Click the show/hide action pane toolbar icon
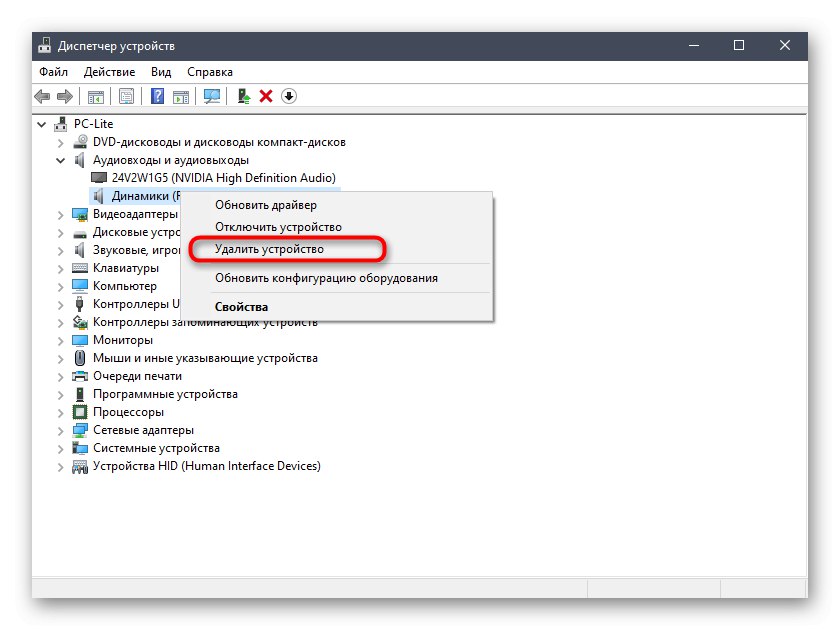Image resolution: width=840 pixels, height=630 pixels. pos(181,96)
